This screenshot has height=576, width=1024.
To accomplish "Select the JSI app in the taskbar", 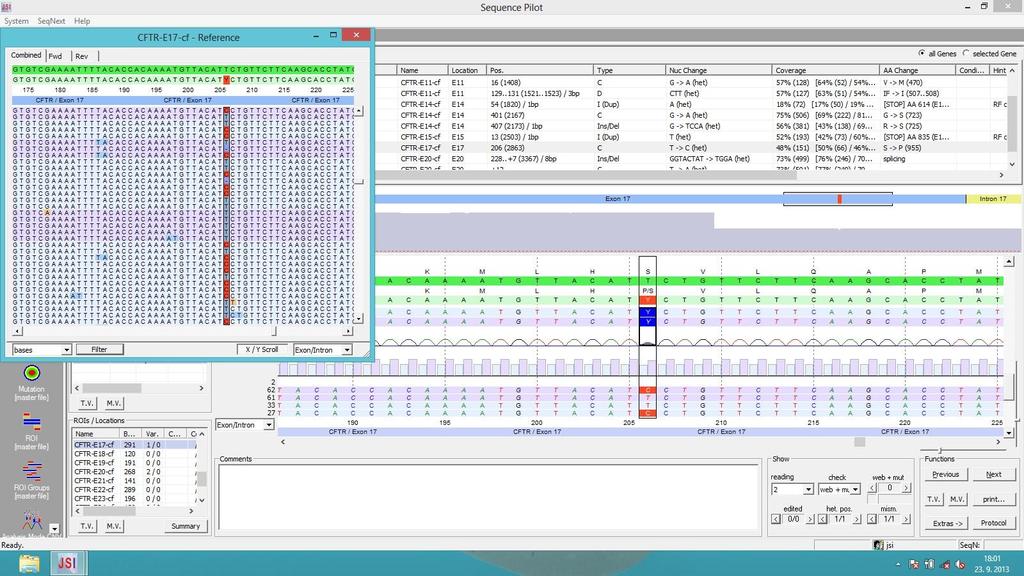I will coord(68,563).
